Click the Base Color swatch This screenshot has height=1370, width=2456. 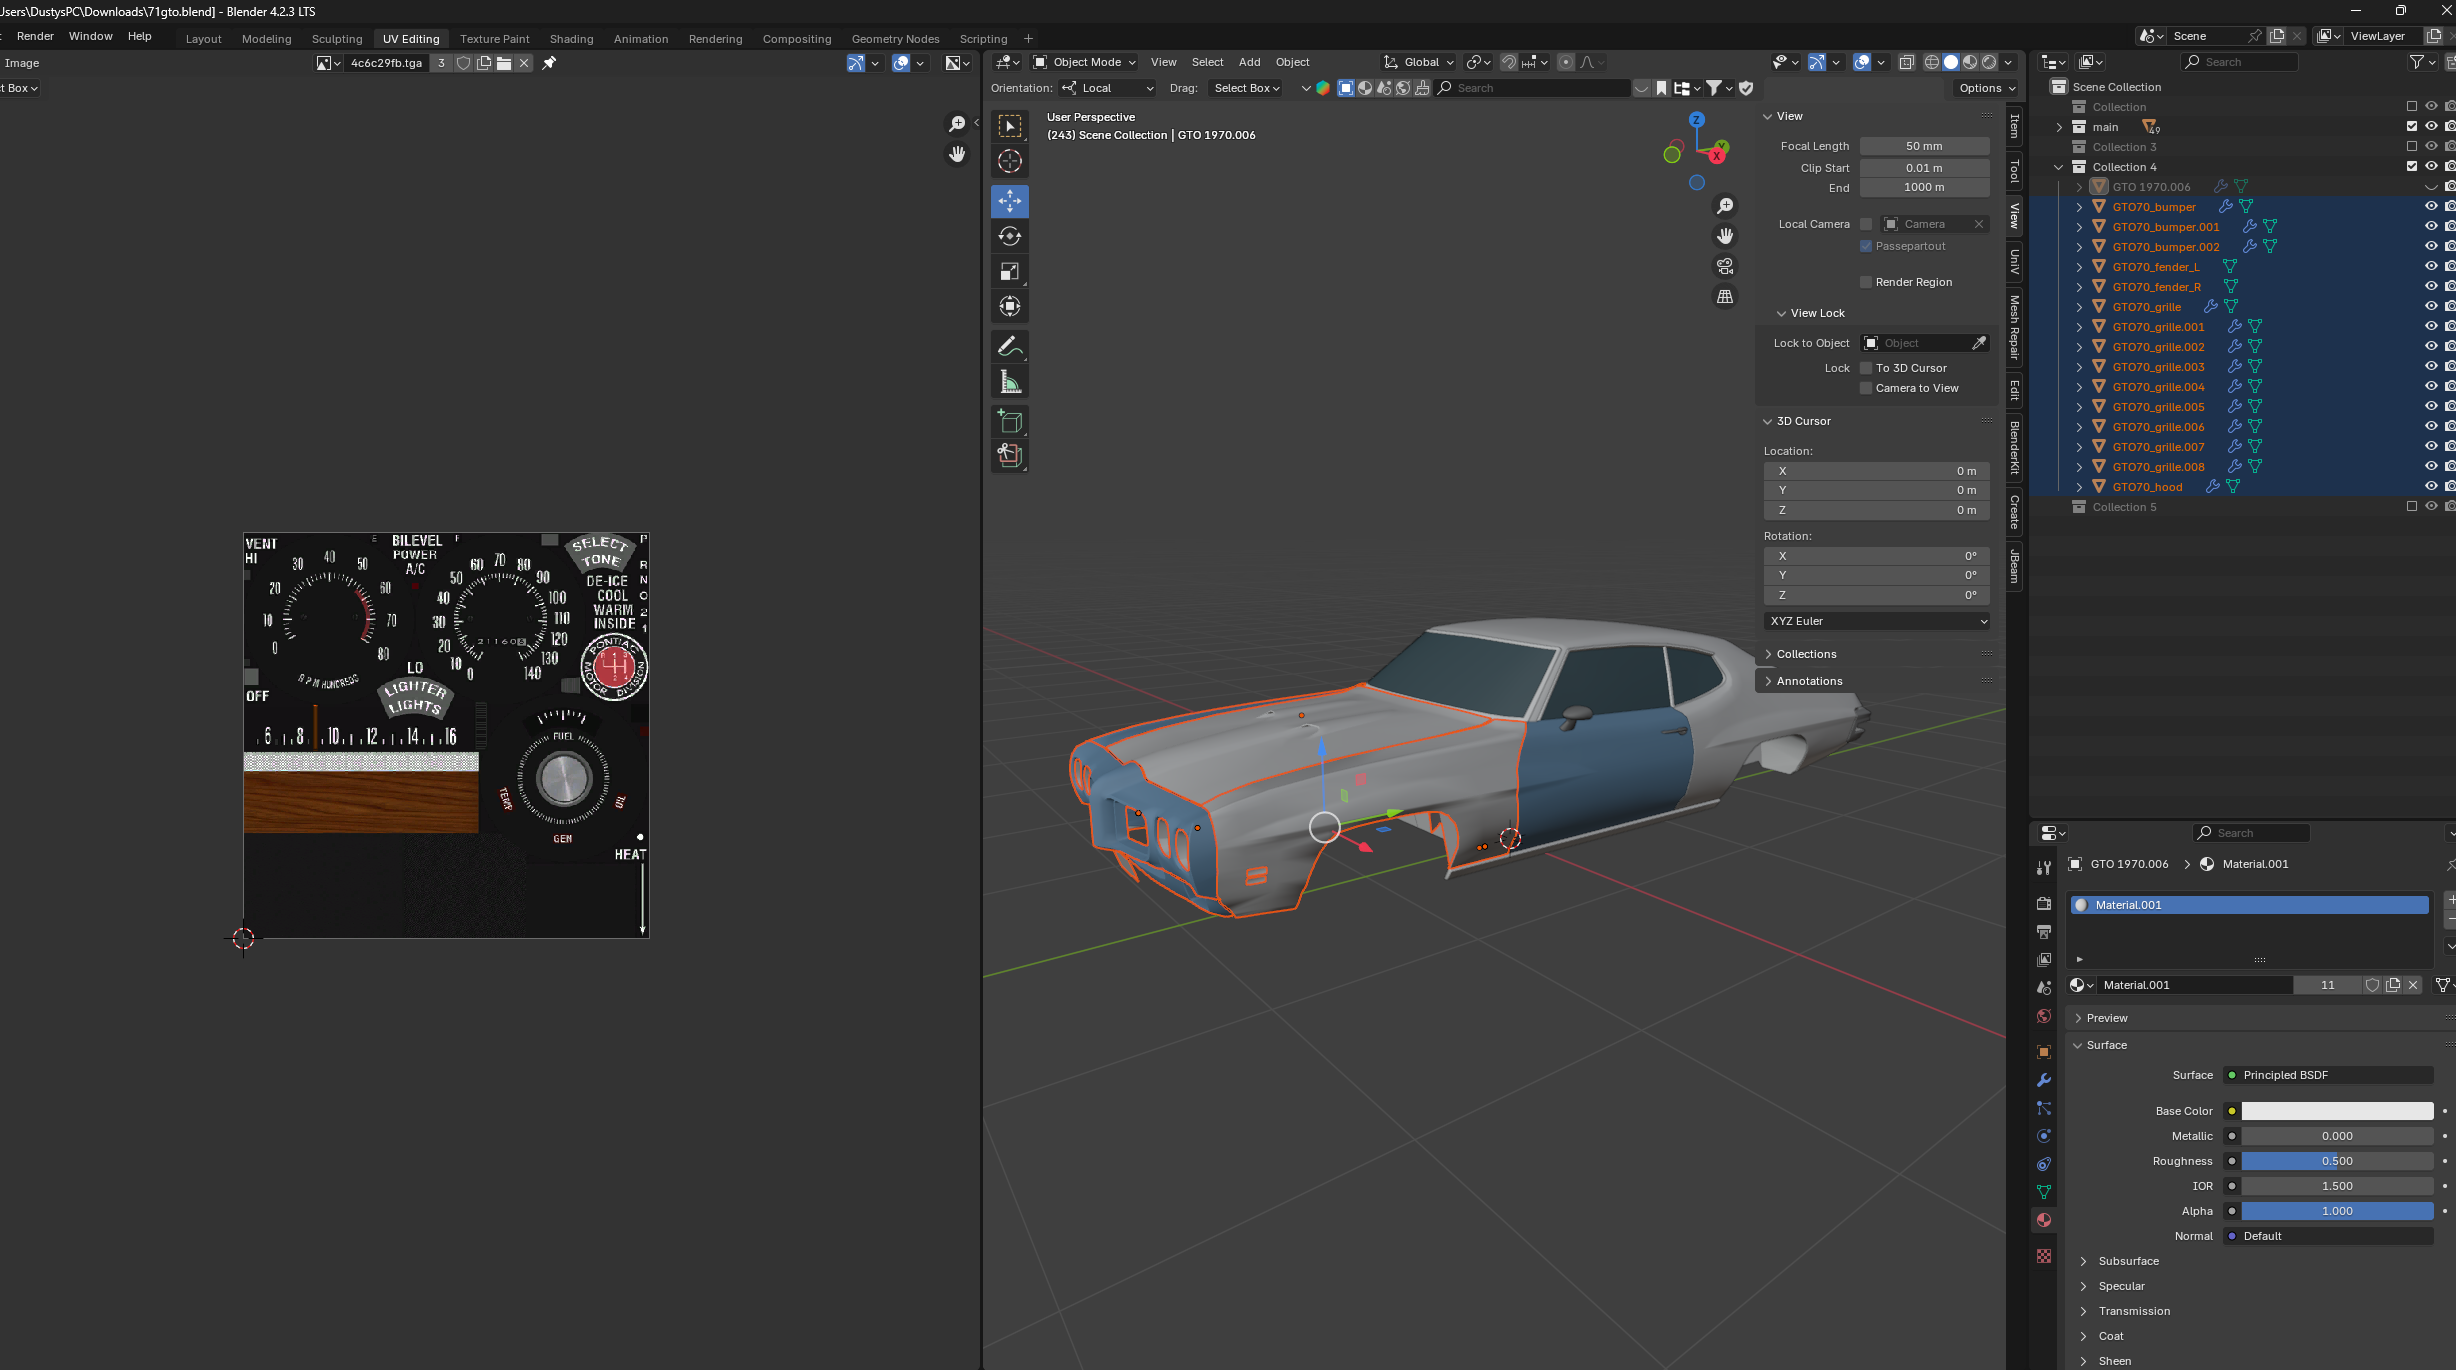coord(2337,1111)
